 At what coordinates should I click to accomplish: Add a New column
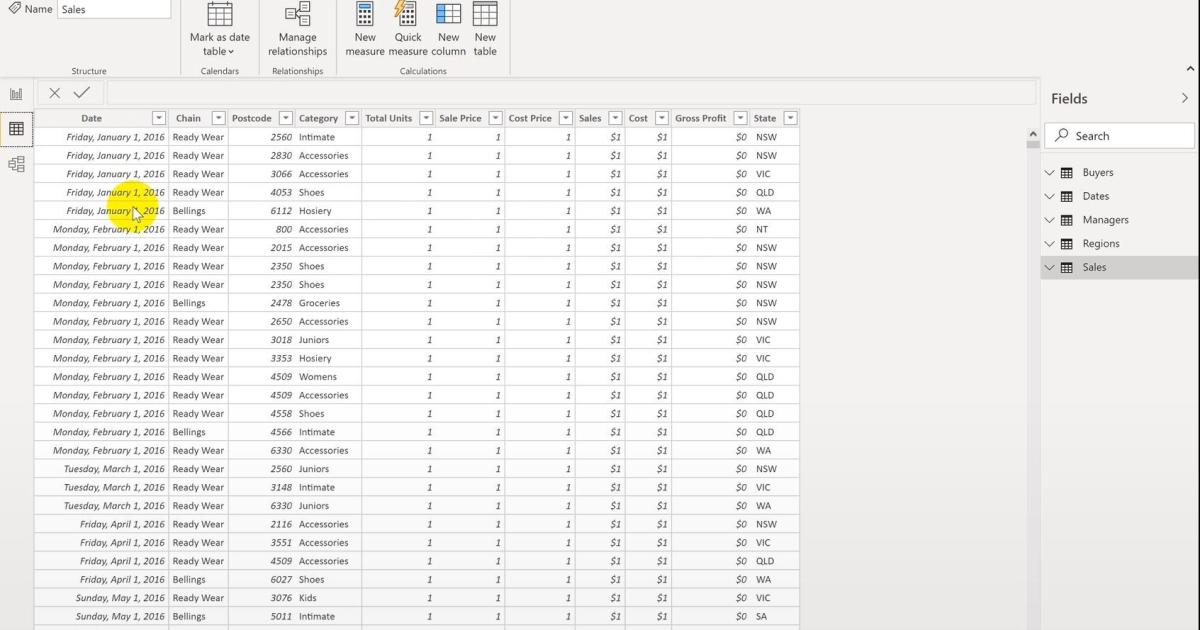[x=448, y=30]
